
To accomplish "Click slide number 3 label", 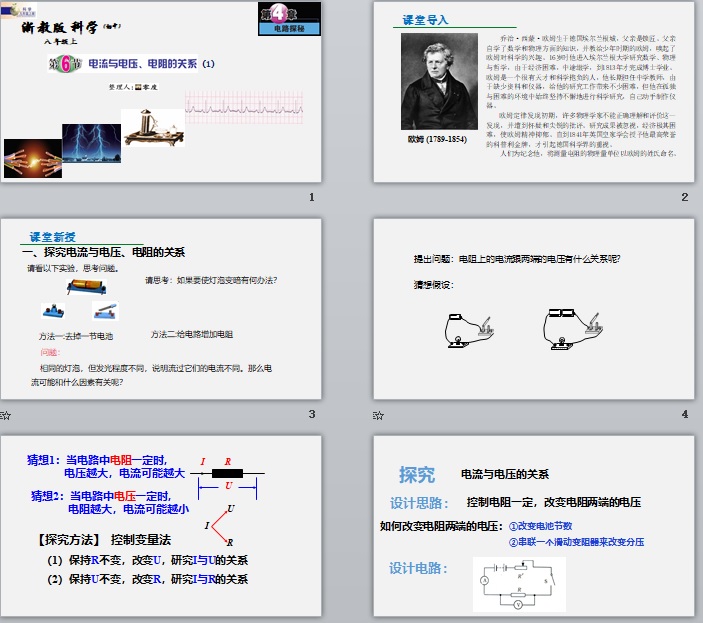I will point(313,415).
